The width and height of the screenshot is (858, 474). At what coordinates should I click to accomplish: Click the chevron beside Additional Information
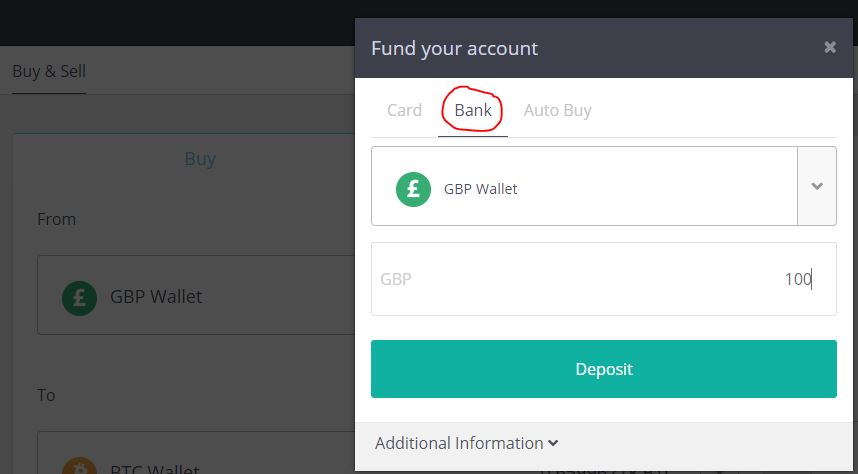[x=553, y=443]
